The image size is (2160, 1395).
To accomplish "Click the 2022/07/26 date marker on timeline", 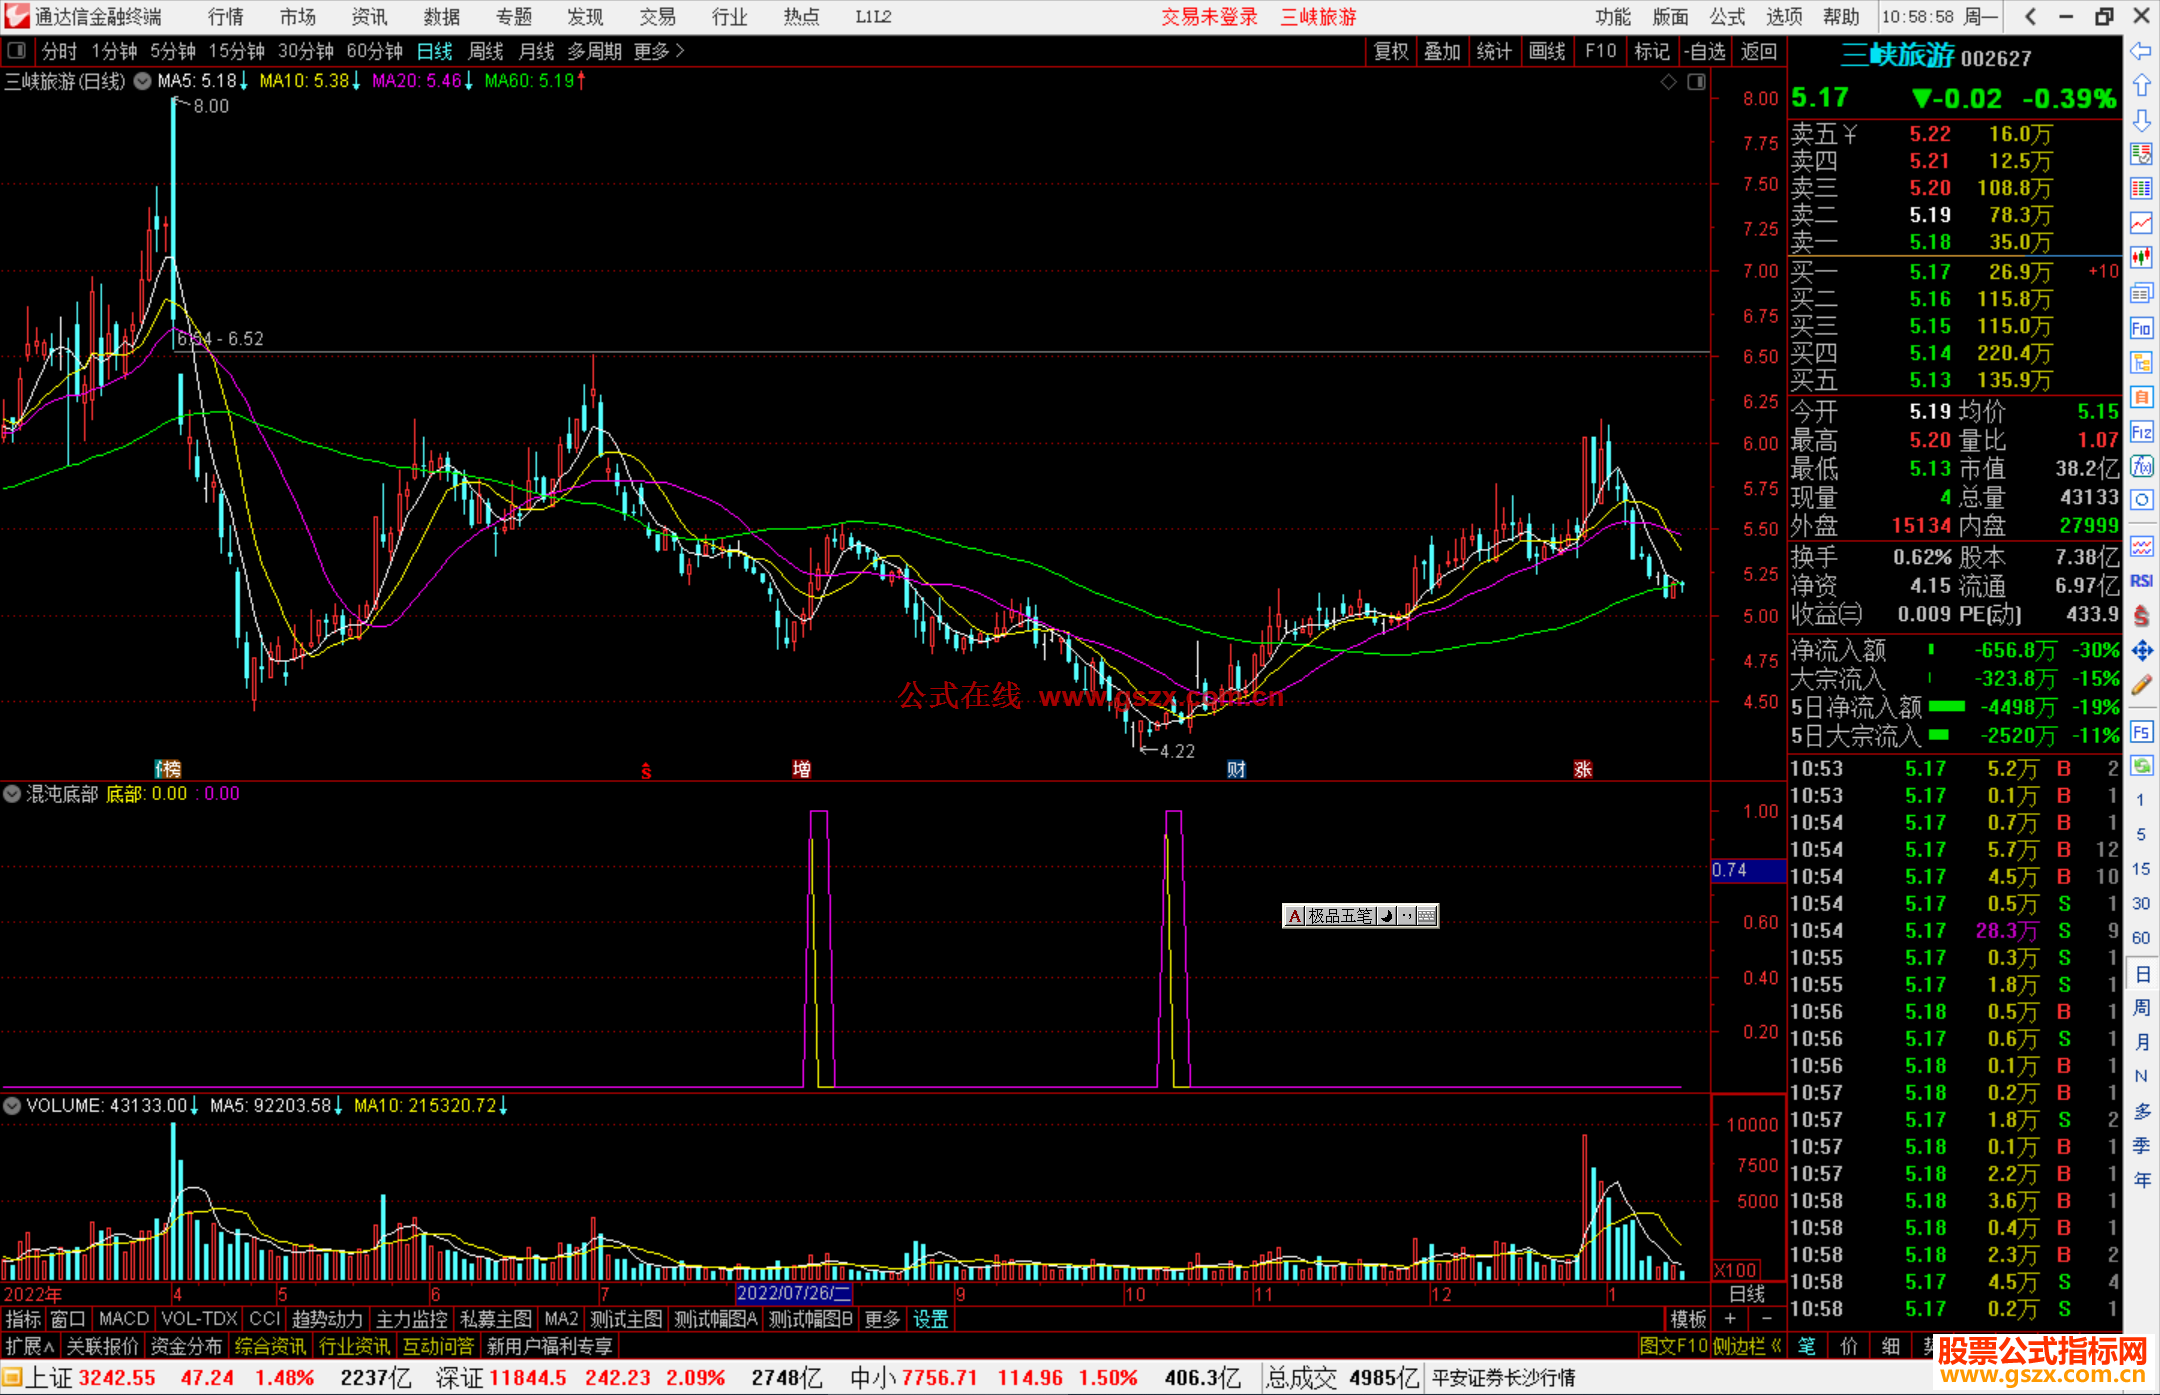I will point(793,1293).
